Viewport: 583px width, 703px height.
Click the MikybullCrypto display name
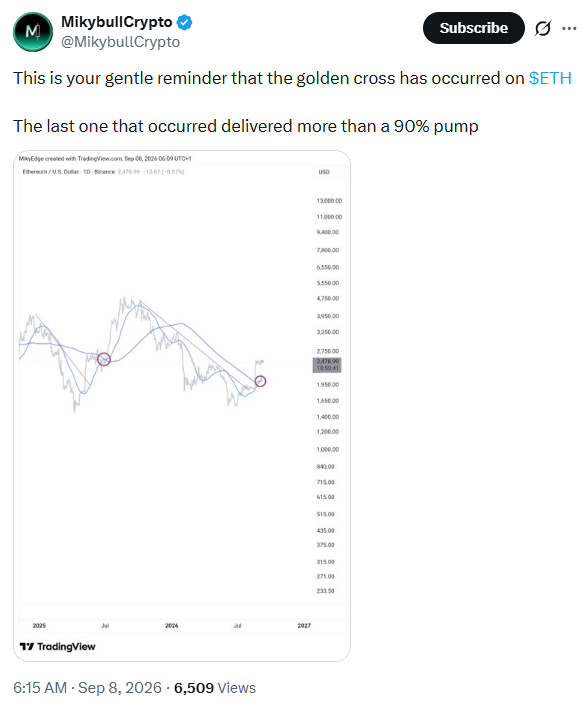pos(117,22)
